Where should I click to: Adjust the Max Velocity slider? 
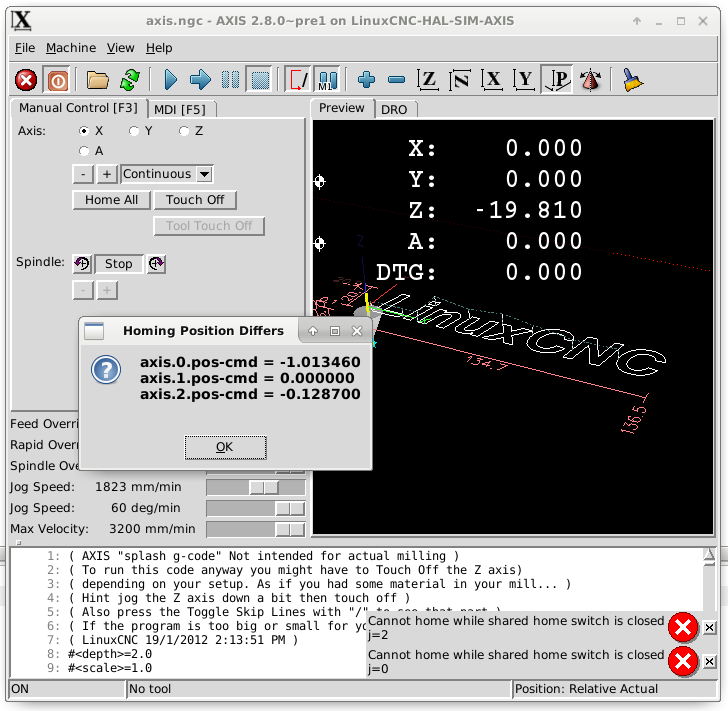tap(290, 529)
